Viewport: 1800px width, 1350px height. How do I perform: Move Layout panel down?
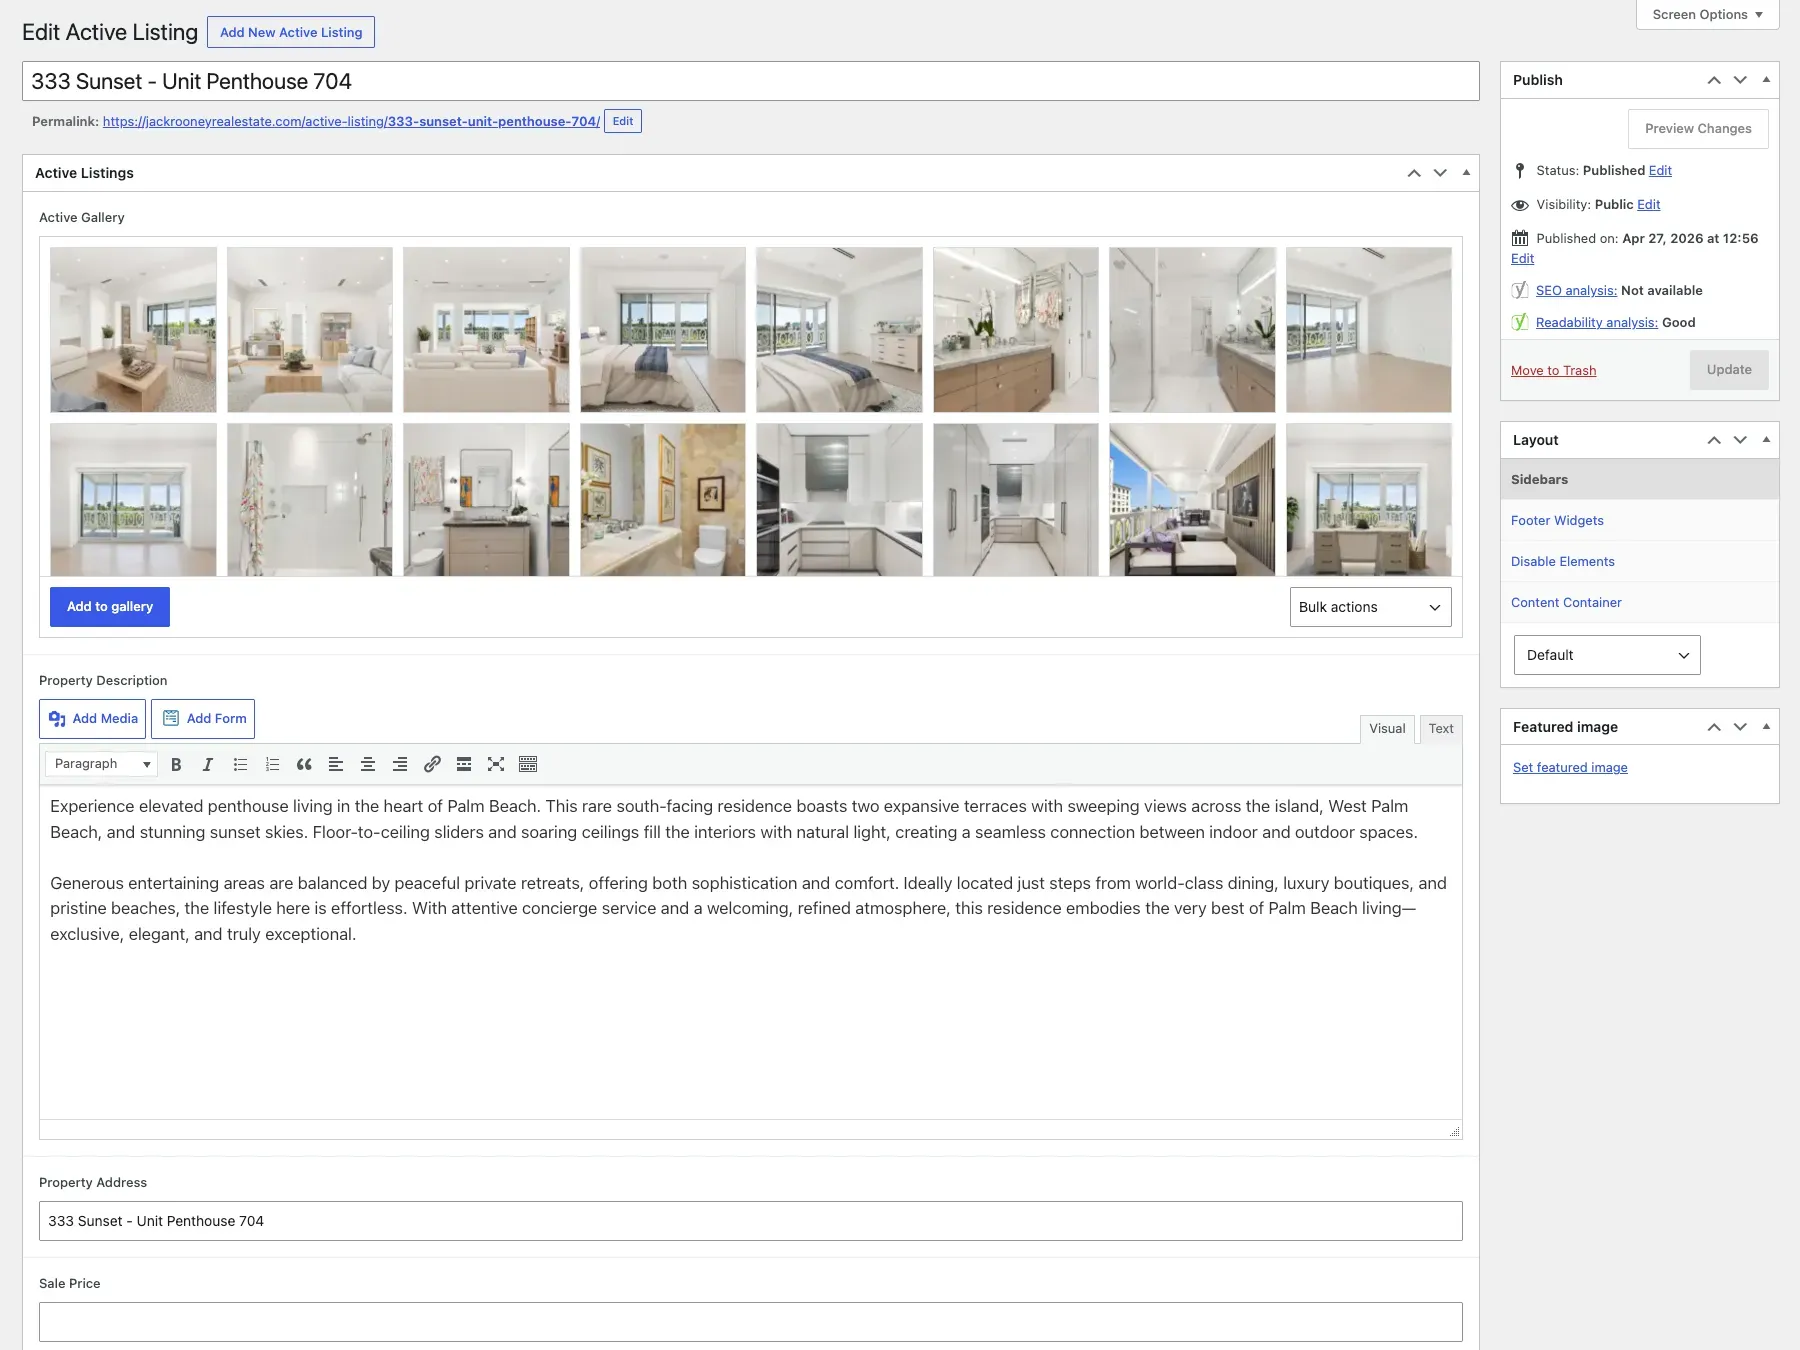(1740, 440)
